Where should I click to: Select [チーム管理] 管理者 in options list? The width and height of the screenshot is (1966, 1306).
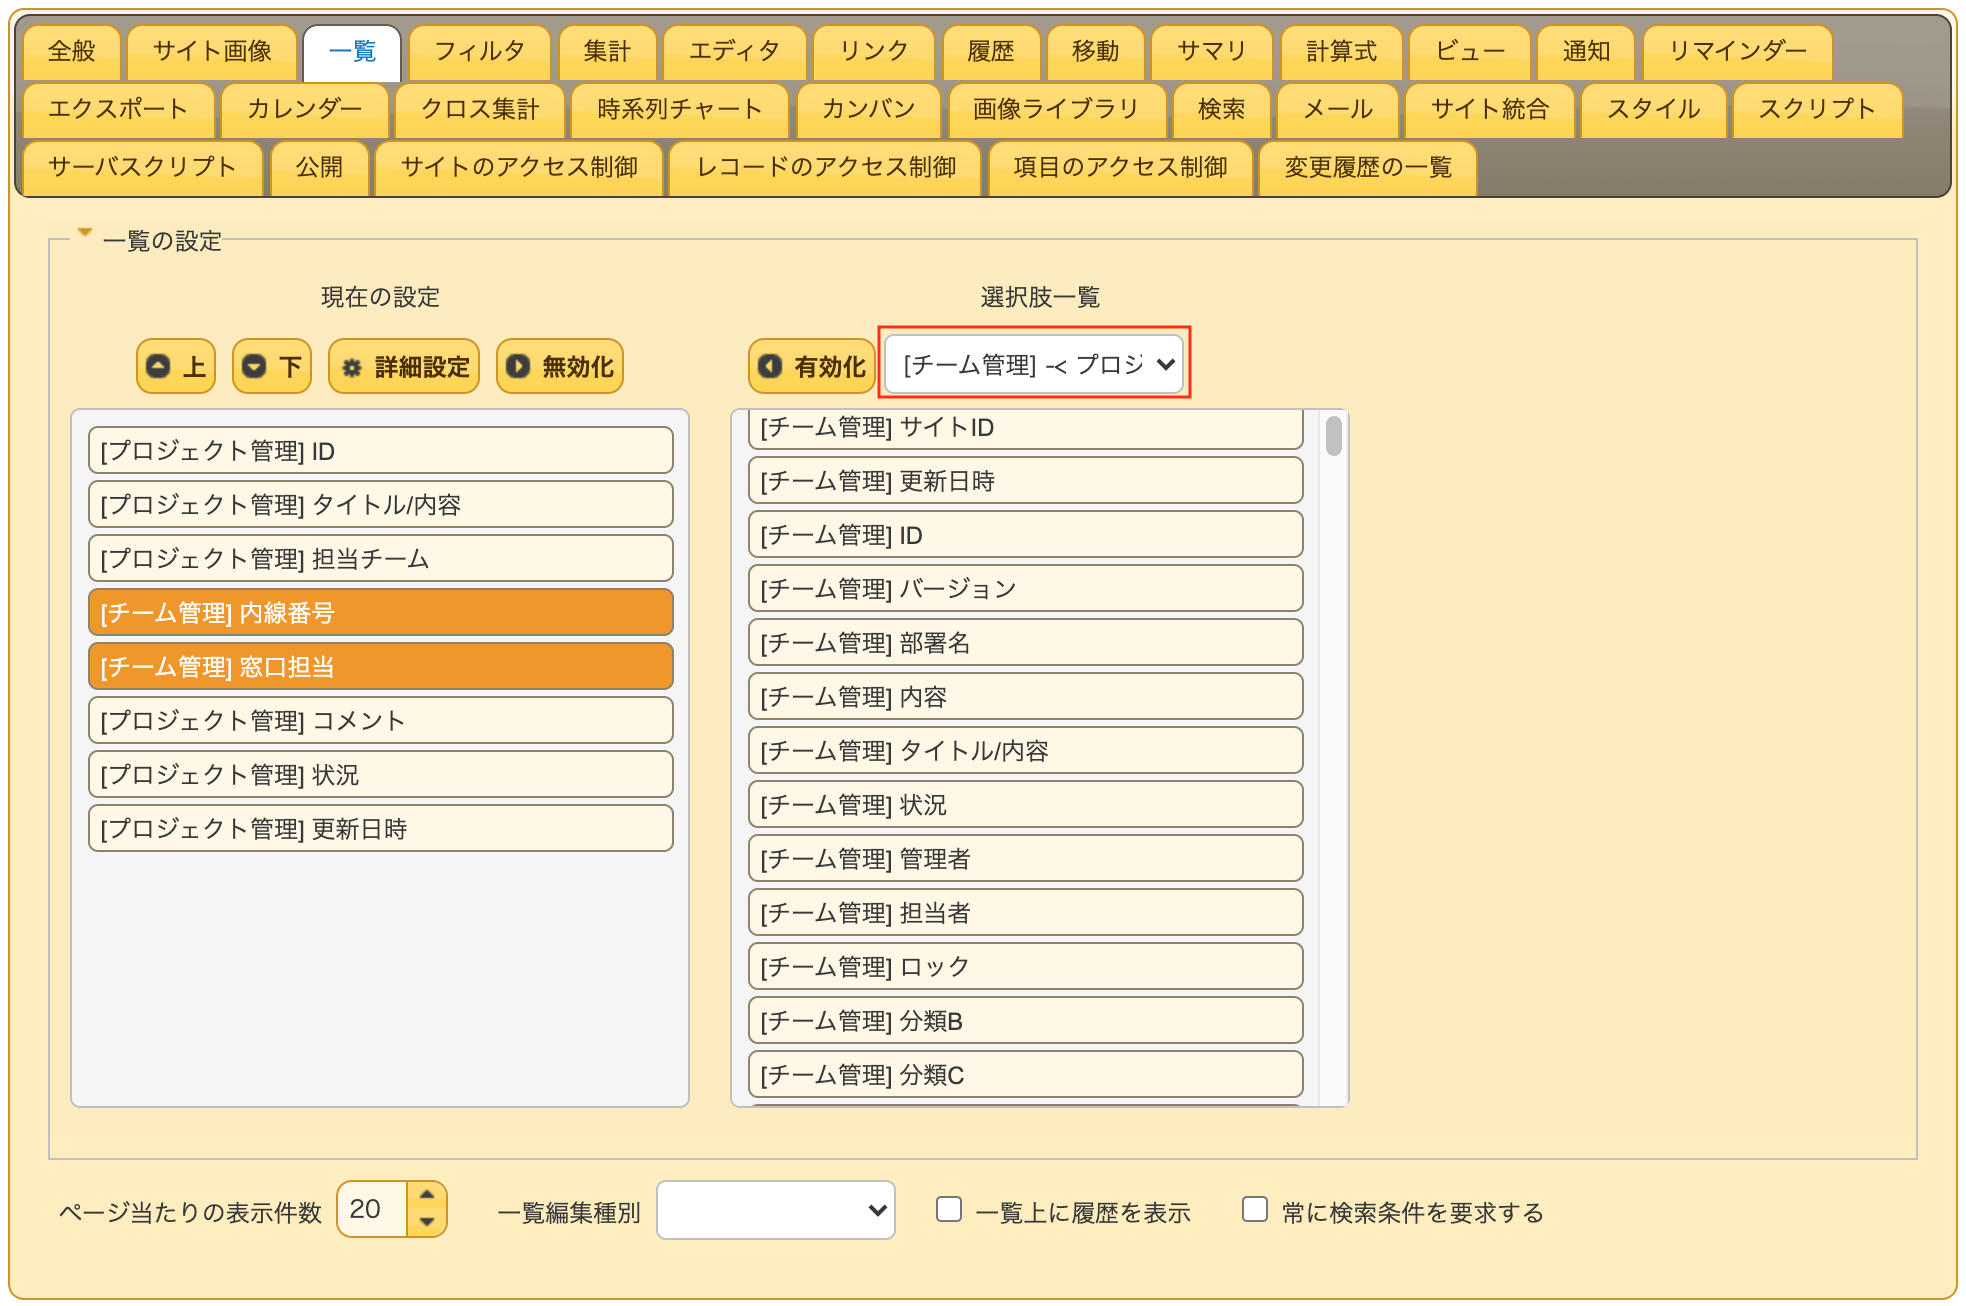click(1026, 859)
